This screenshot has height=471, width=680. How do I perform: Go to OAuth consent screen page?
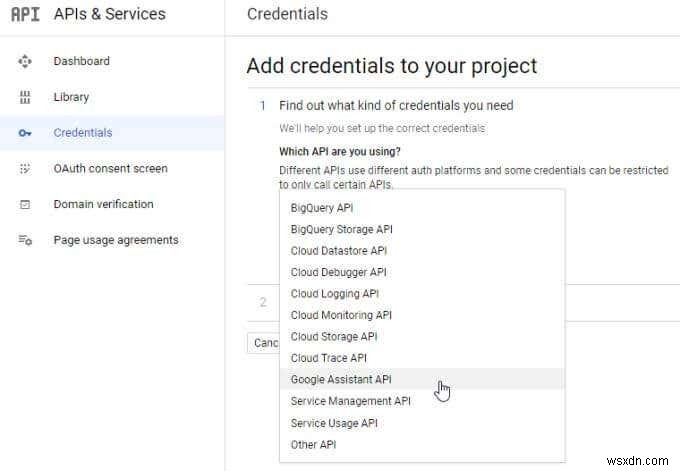pyautogui.click(x=110, y=169)
